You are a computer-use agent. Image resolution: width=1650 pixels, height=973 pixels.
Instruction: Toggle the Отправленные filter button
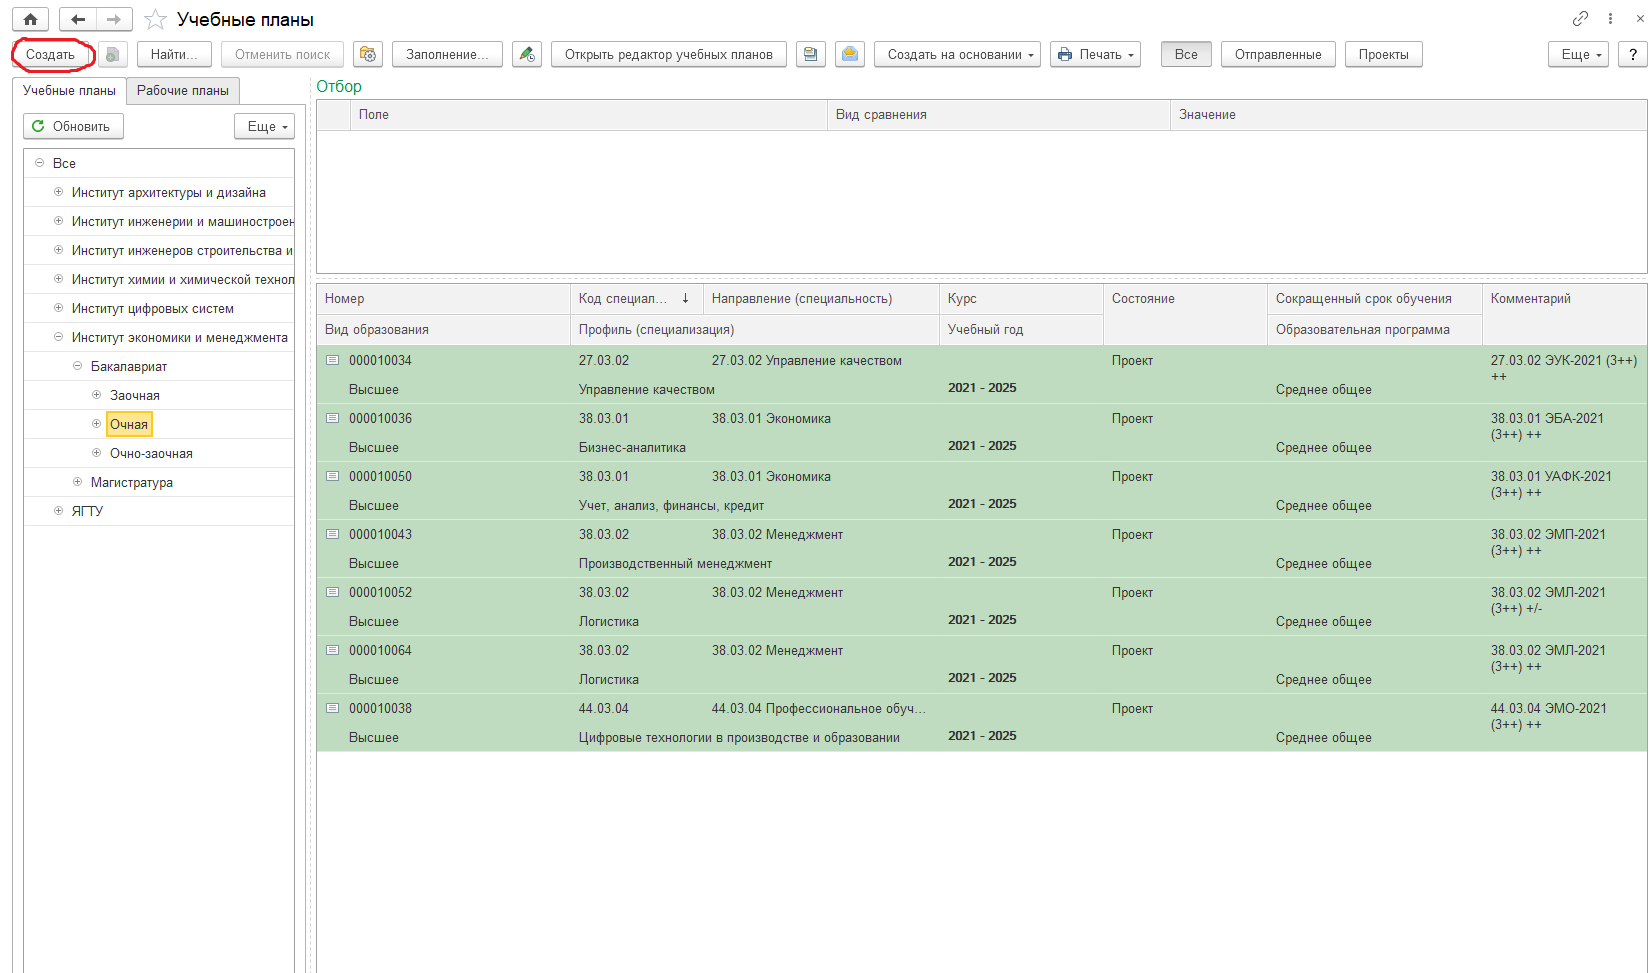[1278, 55]
